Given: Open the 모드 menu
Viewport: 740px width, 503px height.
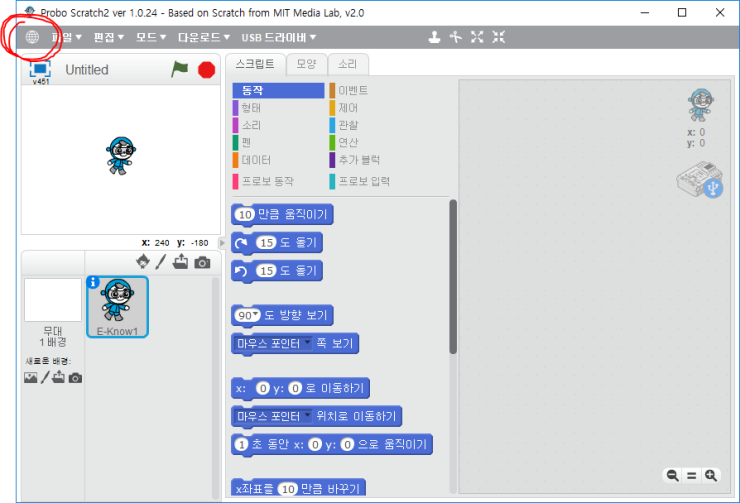Looking at the screenshot, I should 151,37.
